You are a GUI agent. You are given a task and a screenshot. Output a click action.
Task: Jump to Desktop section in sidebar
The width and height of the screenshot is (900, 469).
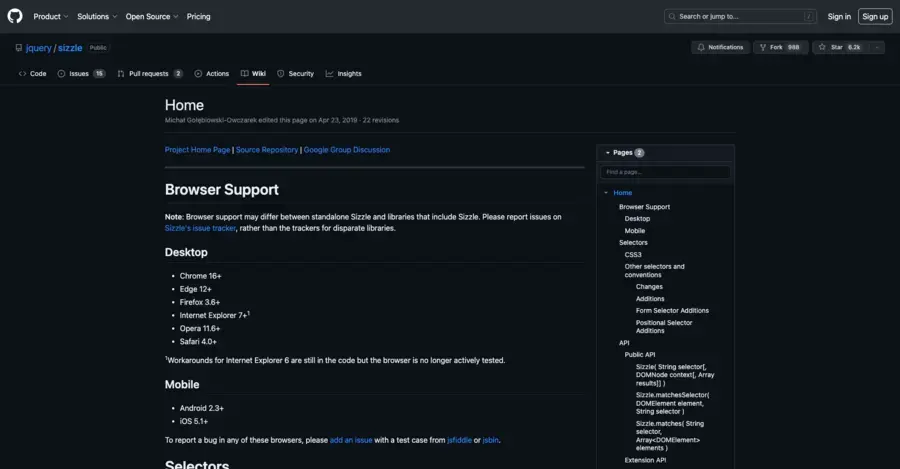[637, 219]
